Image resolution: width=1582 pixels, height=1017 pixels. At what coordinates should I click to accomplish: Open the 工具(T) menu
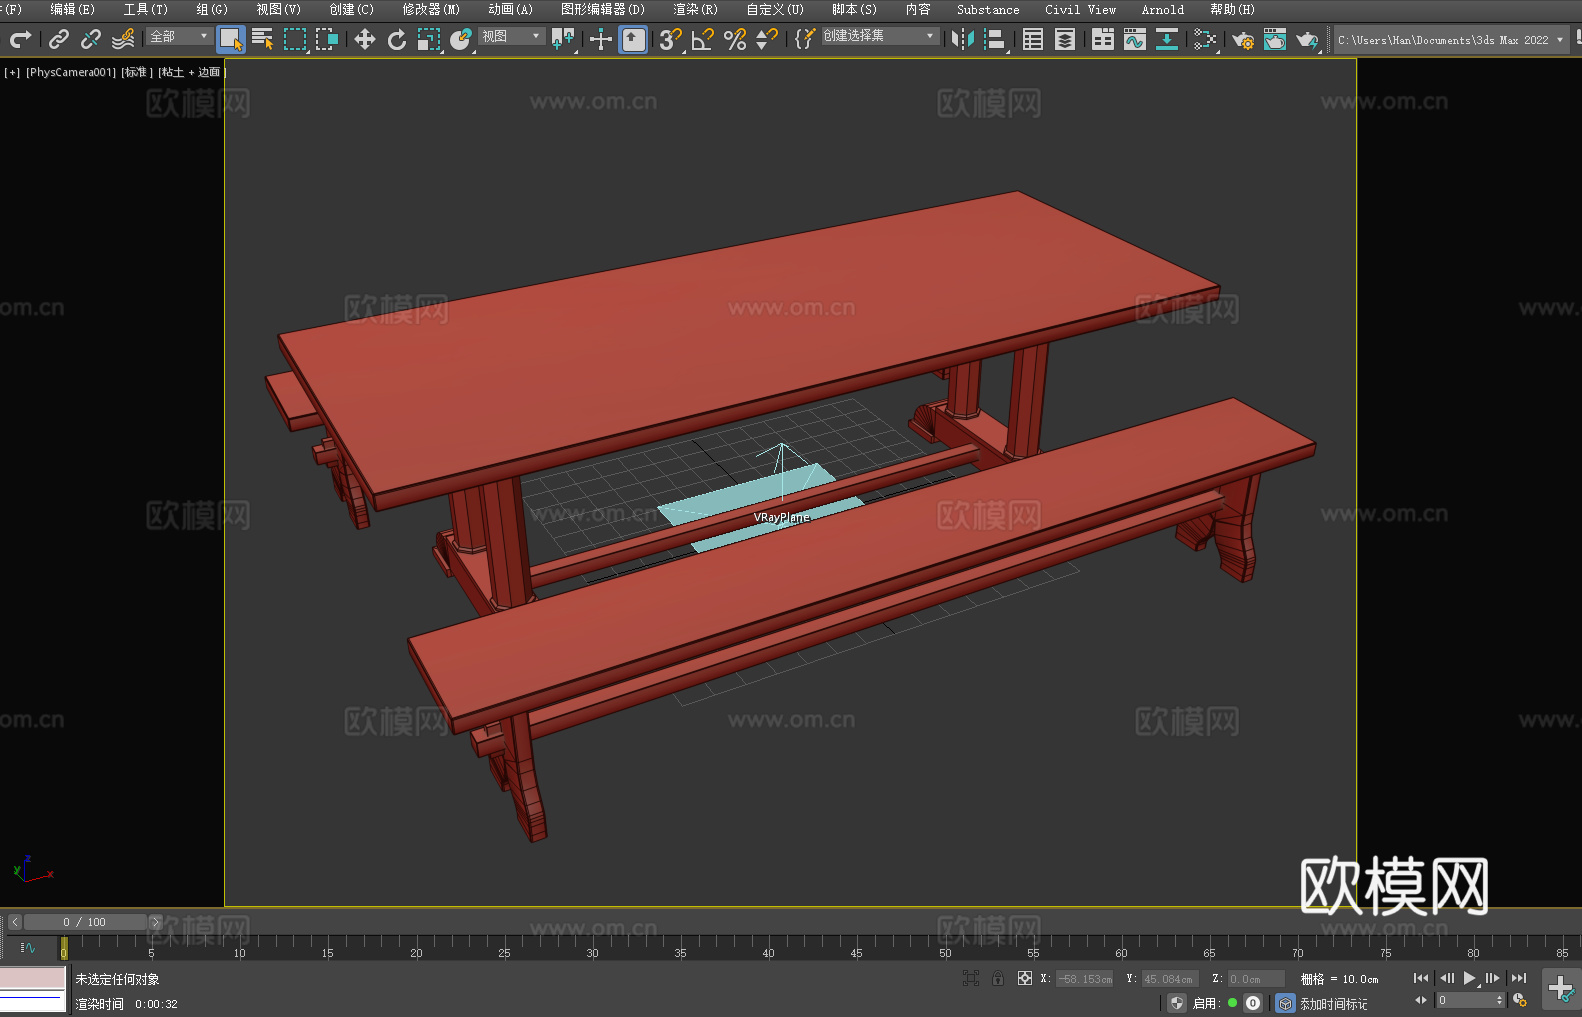point(145,9)
